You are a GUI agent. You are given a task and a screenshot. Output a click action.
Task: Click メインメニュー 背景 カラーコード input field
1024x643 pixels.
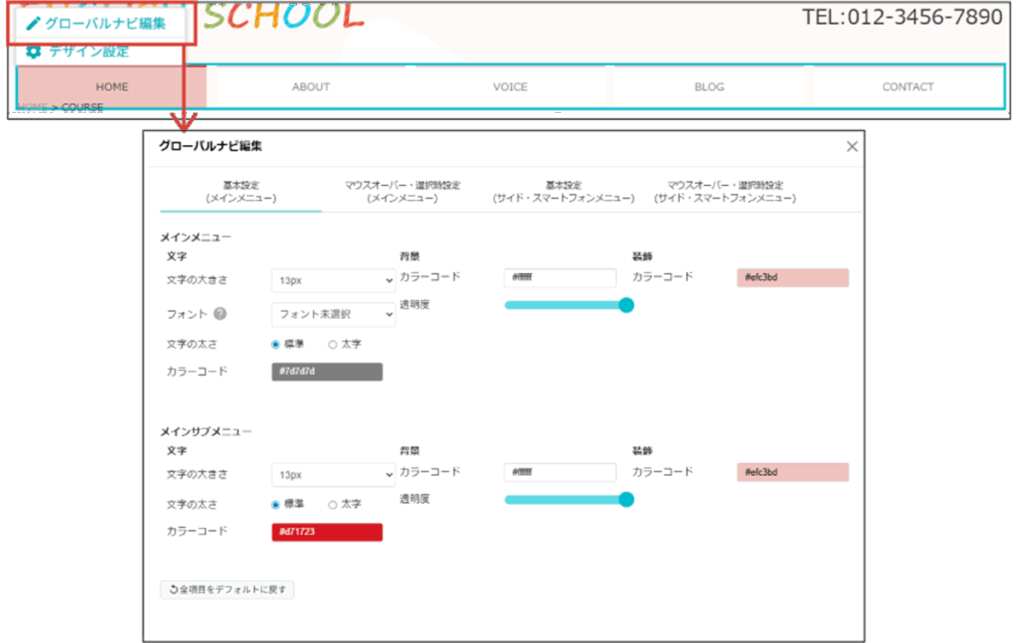click(x=560, y=278)
